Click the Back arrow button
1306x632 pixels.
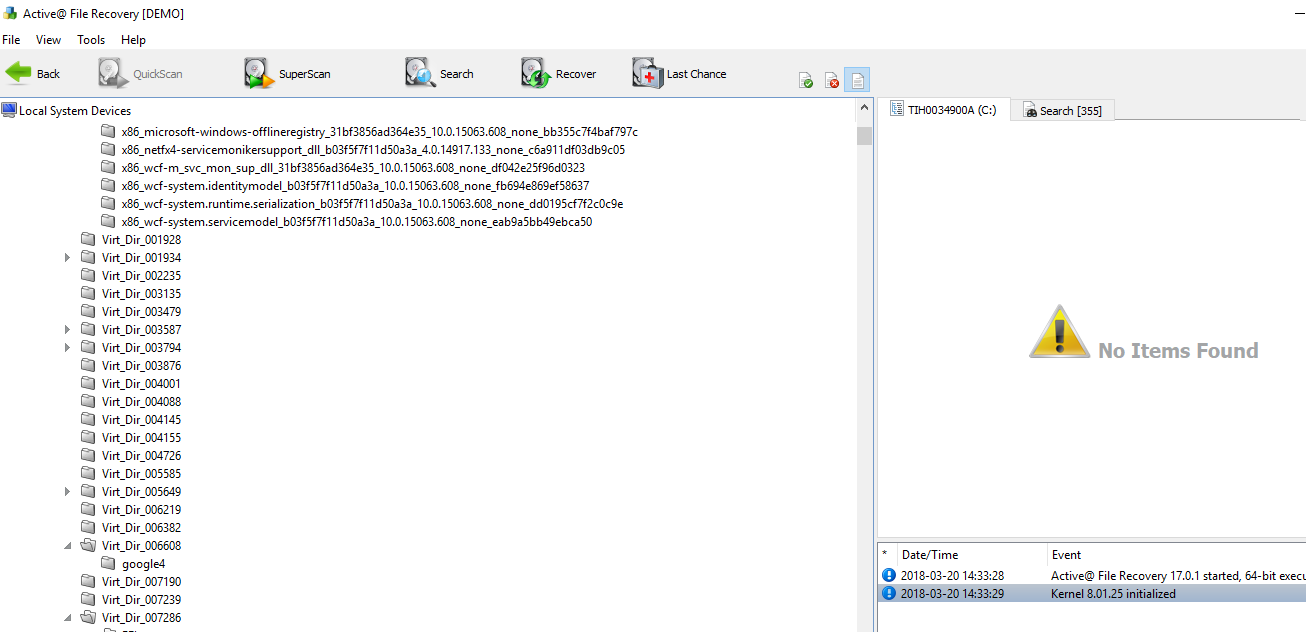[33, 74]
